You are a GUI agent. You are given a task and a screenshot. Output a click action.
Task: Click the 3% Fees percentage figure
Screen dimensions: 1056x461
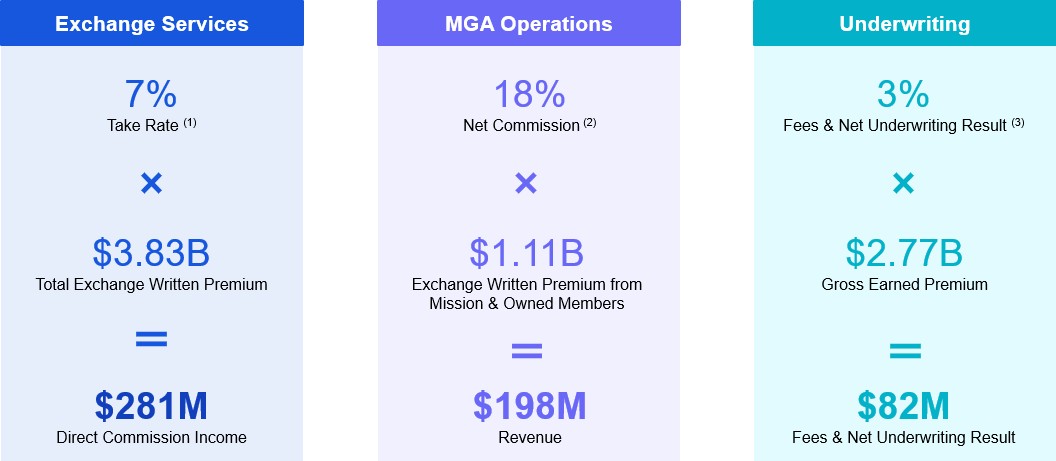(x=904, y=95)
